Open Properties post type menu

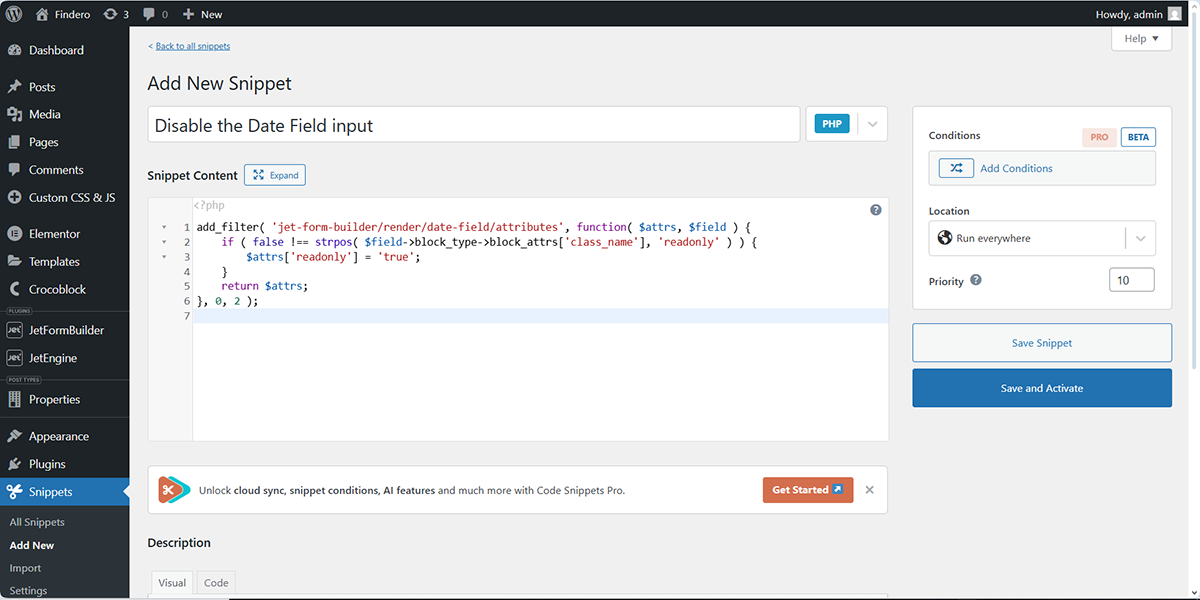tap(64, 399)
